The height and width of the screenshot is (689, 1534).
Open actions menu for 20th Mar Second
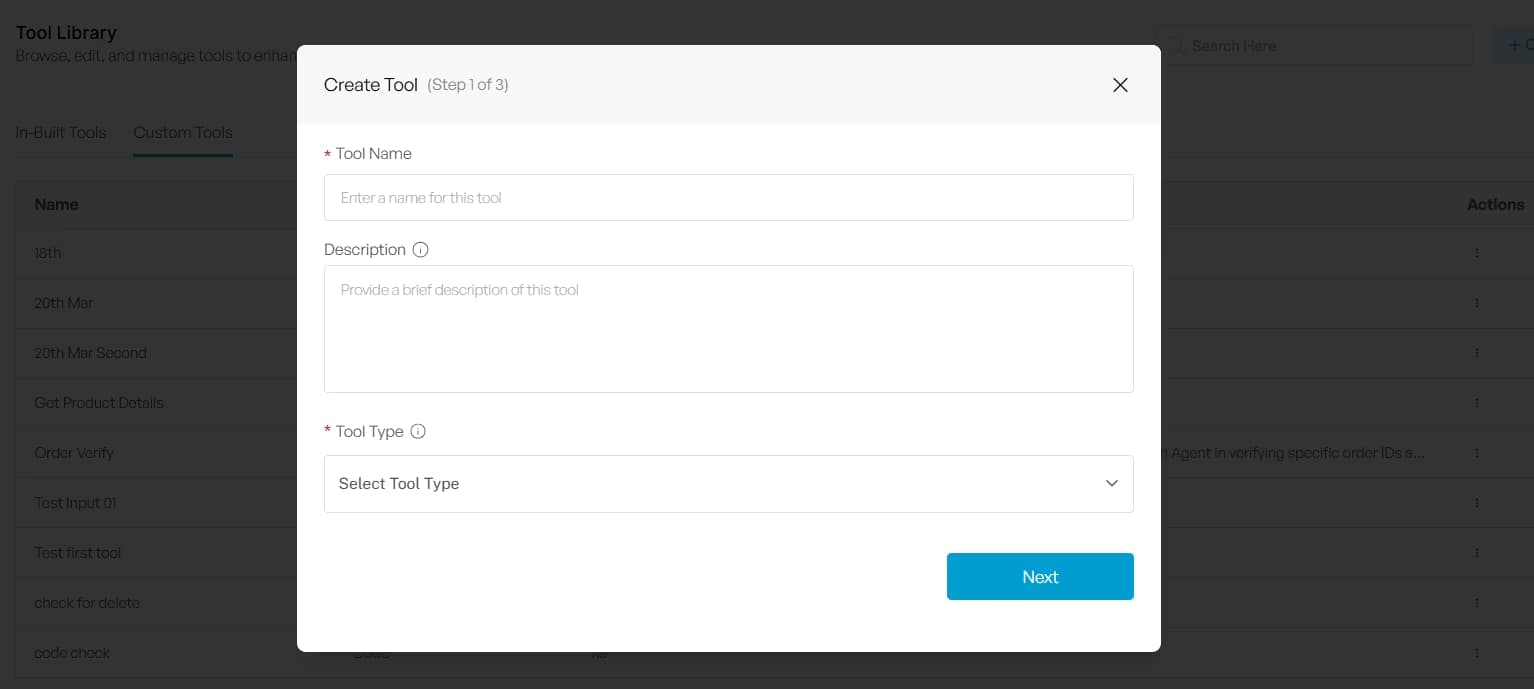pos(1476,353)
